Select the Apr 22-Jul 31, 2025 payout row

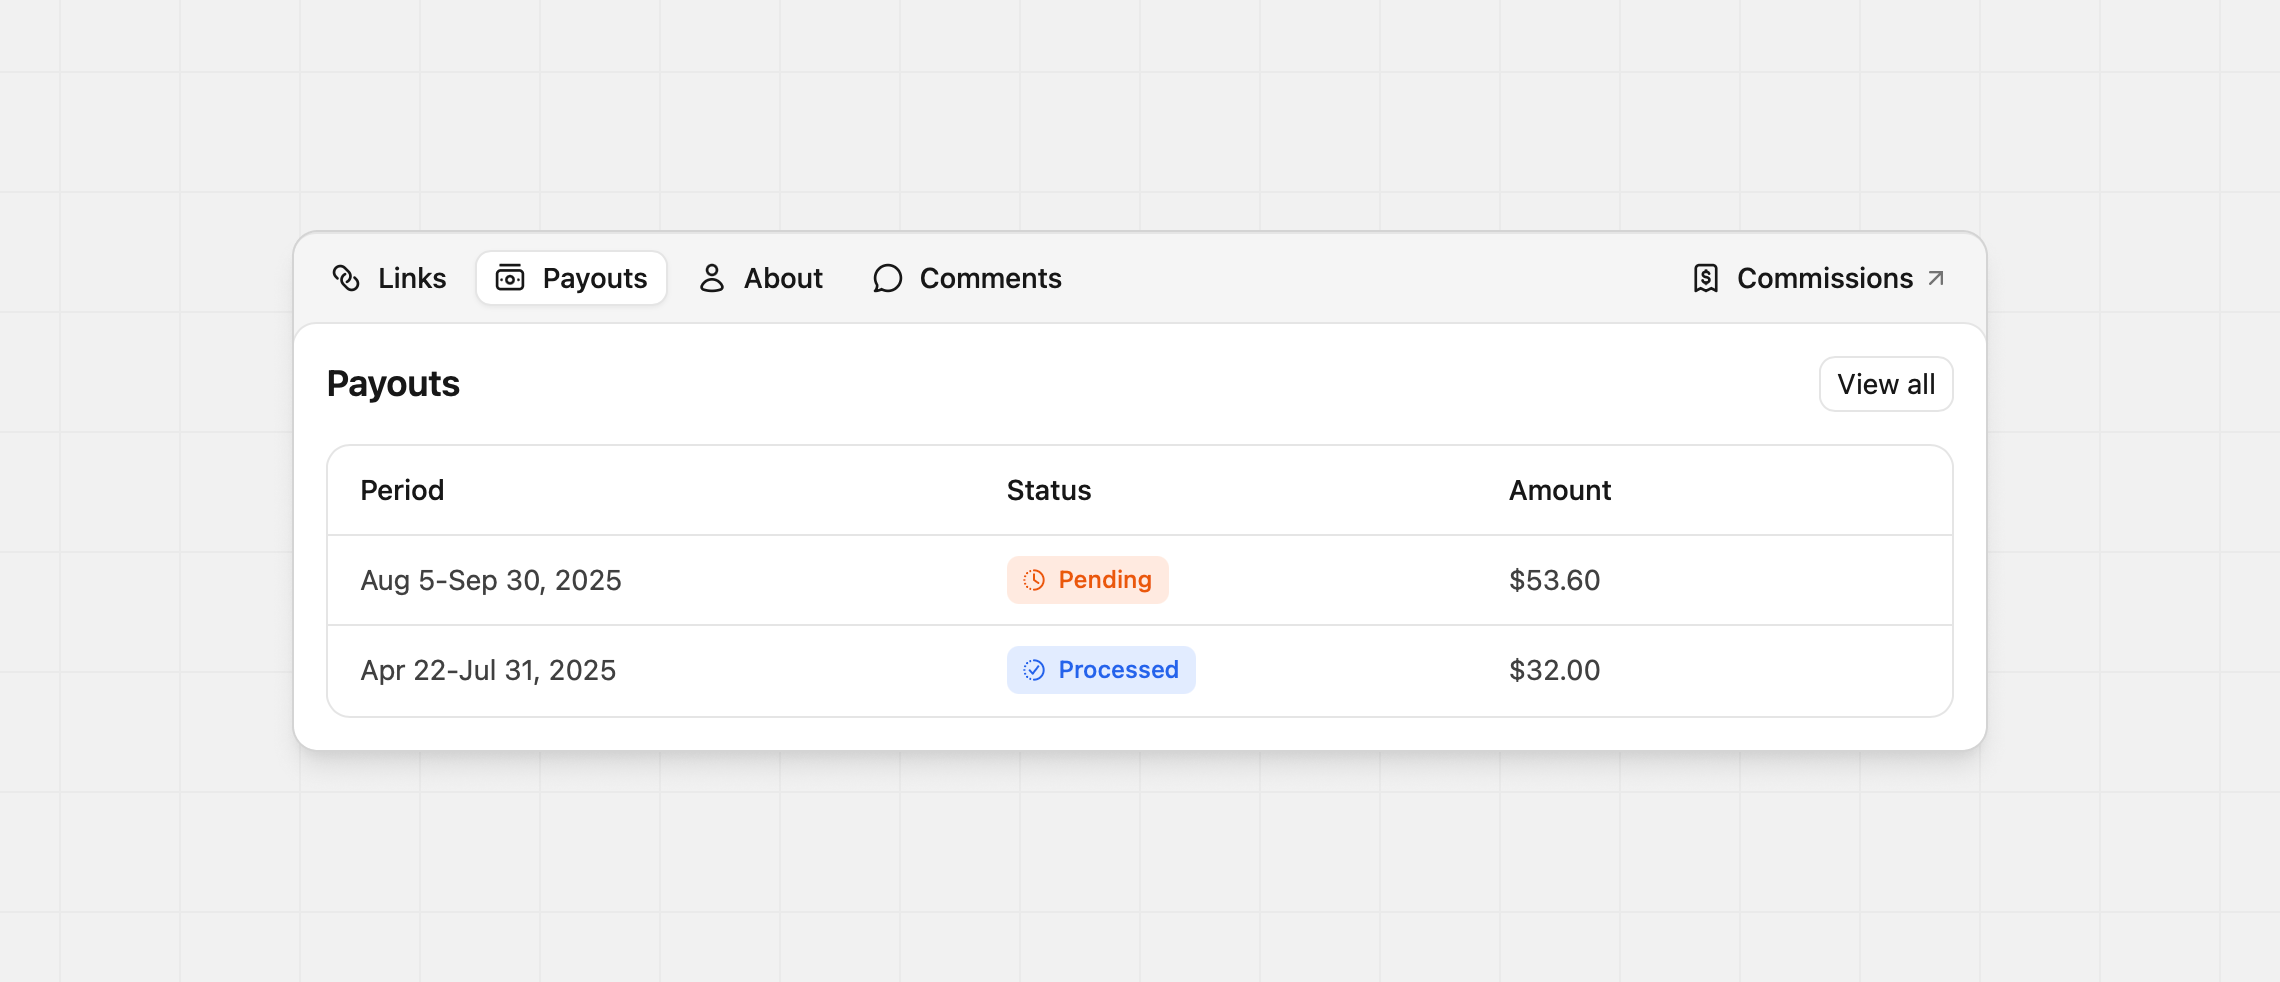tap(488, 670)
